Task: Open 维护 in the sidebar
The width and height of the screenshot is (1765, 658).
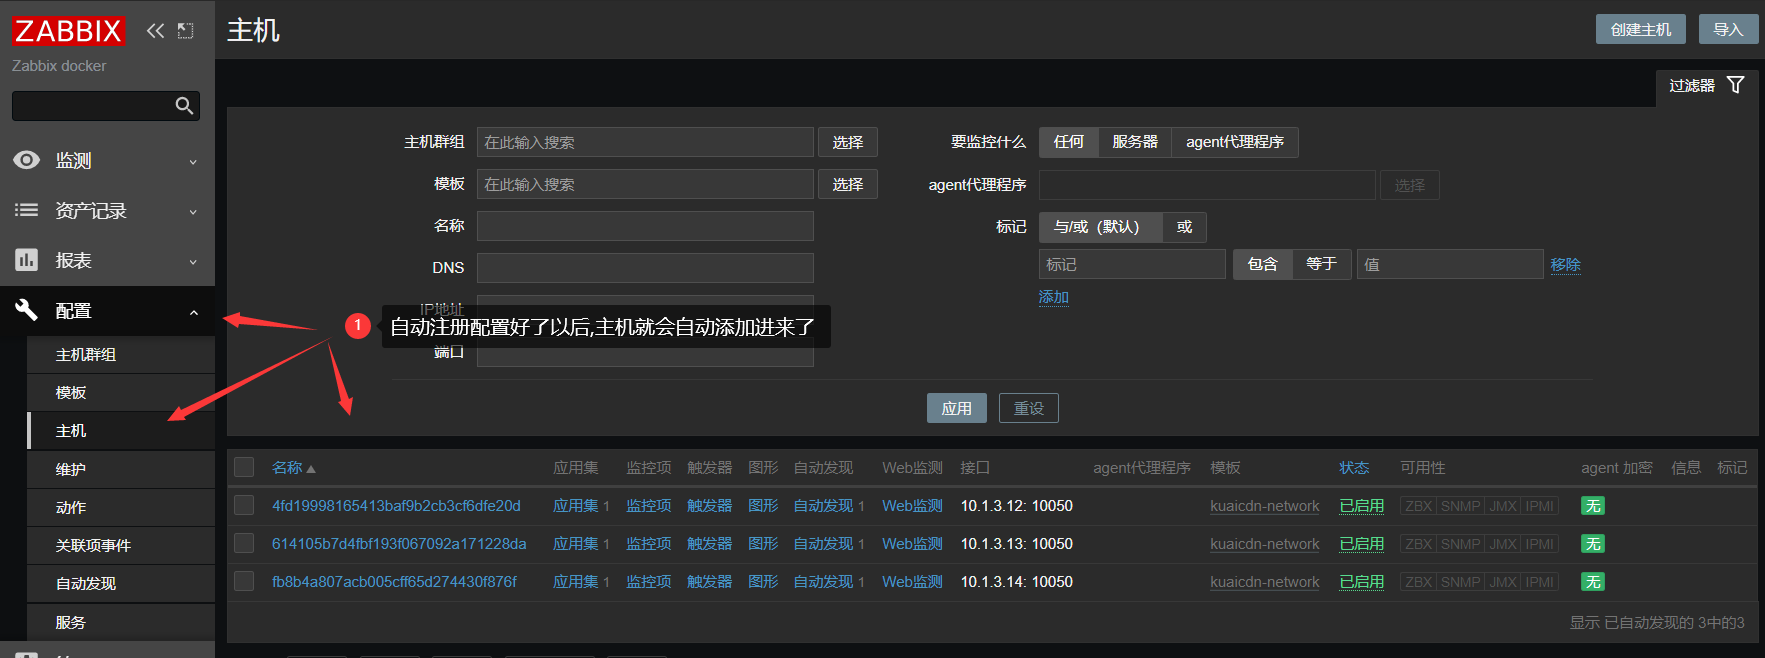Action: click(121, 469)
